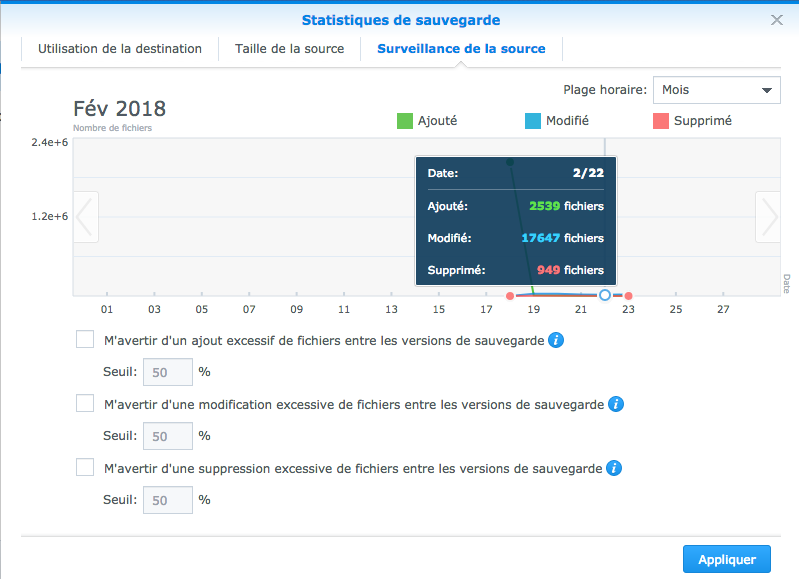The height and width of the screenshot is (579, 799).
Task: Enable alert for excessive file deletion
Action: pyautogui.click(x=85, y=467)
